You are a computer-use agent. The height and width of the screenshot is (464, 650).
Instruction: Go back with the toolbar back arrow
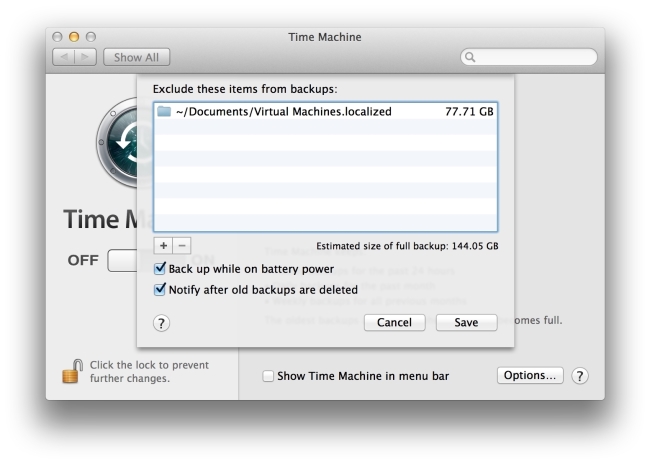(64, 57)
